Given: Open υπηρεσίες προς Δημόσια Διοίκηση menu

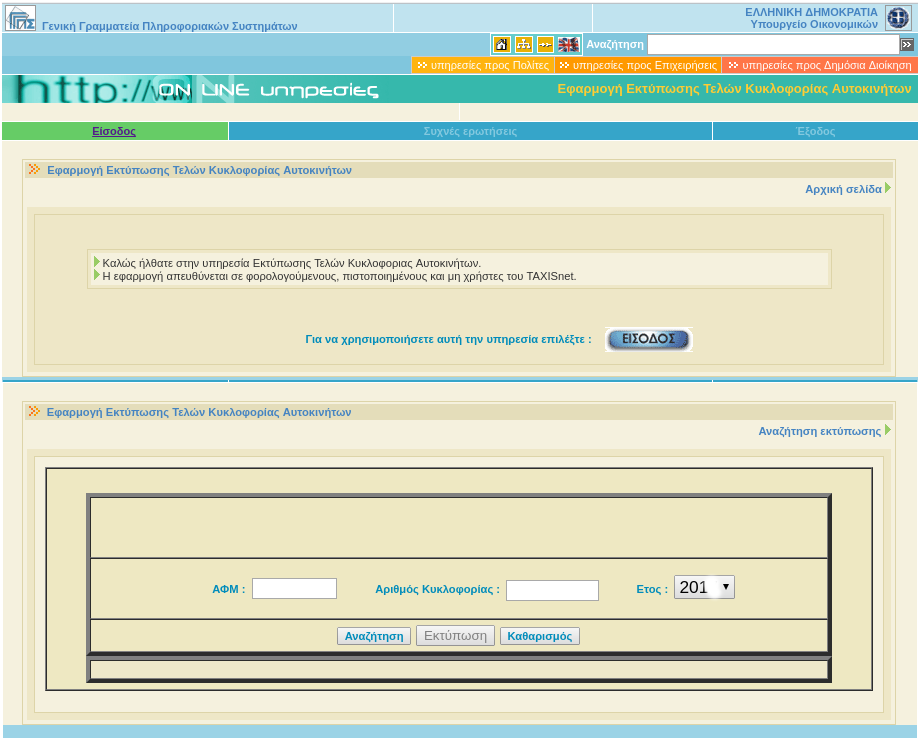Looking at the screenshot, I should pos(819,65).
